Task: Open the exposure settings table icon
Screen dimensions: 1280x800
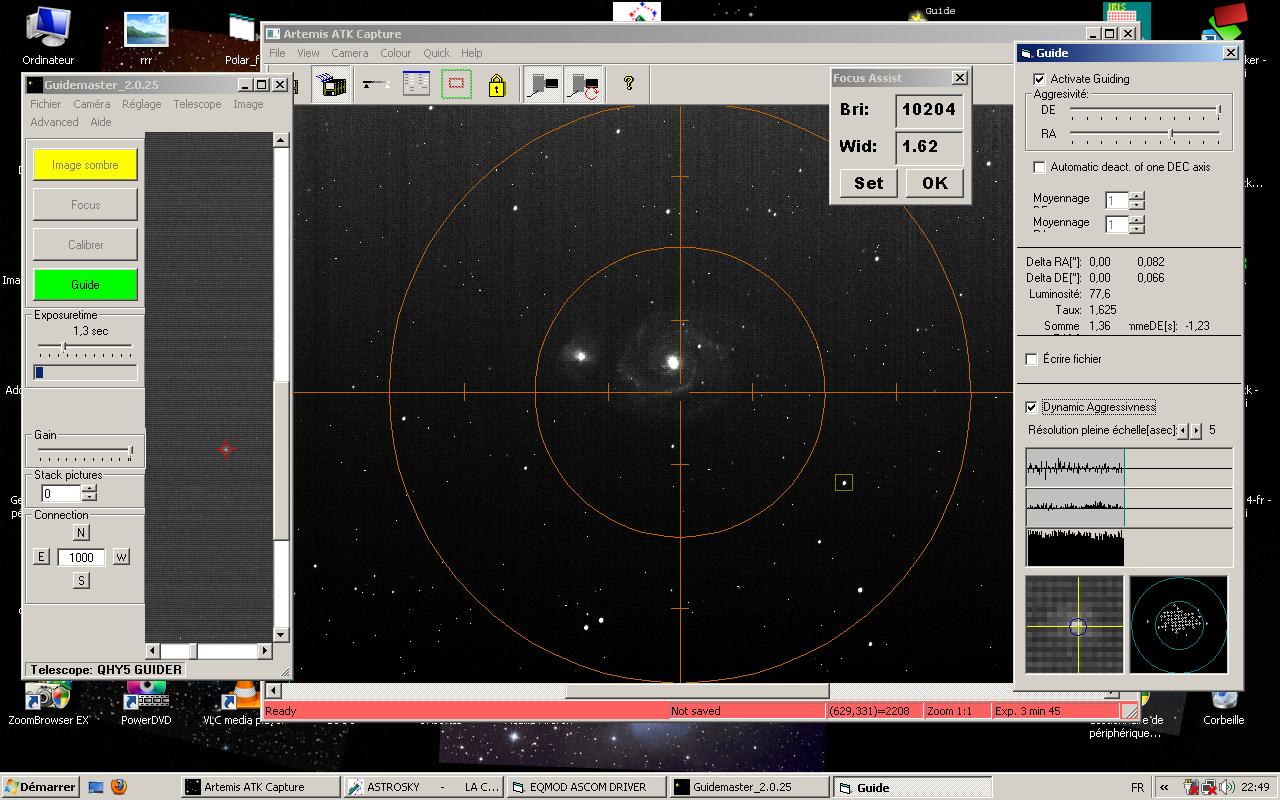Action: click(416, 85)
